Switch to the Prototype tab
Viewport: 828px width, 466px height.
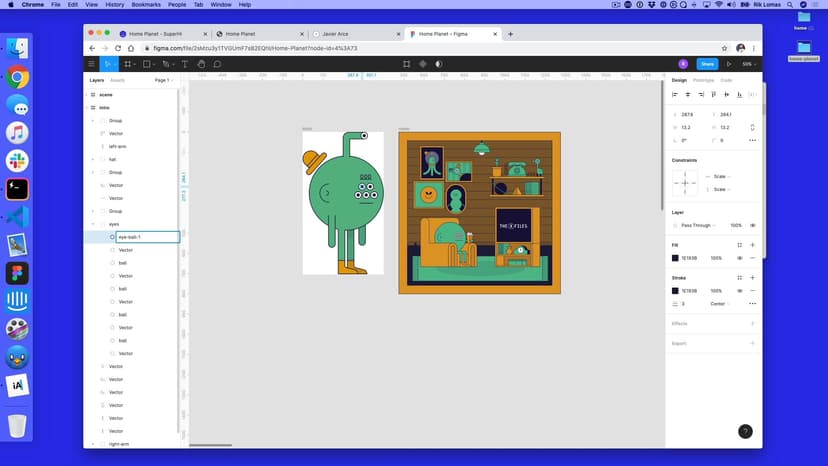click(x=704, y=80)
